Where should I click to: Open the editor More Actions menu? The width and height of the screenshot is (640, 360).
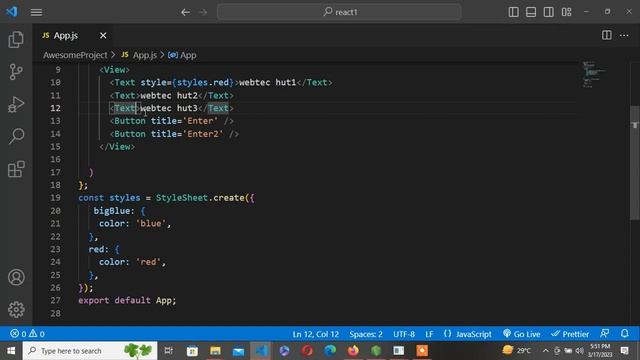(x=624, y=36)
